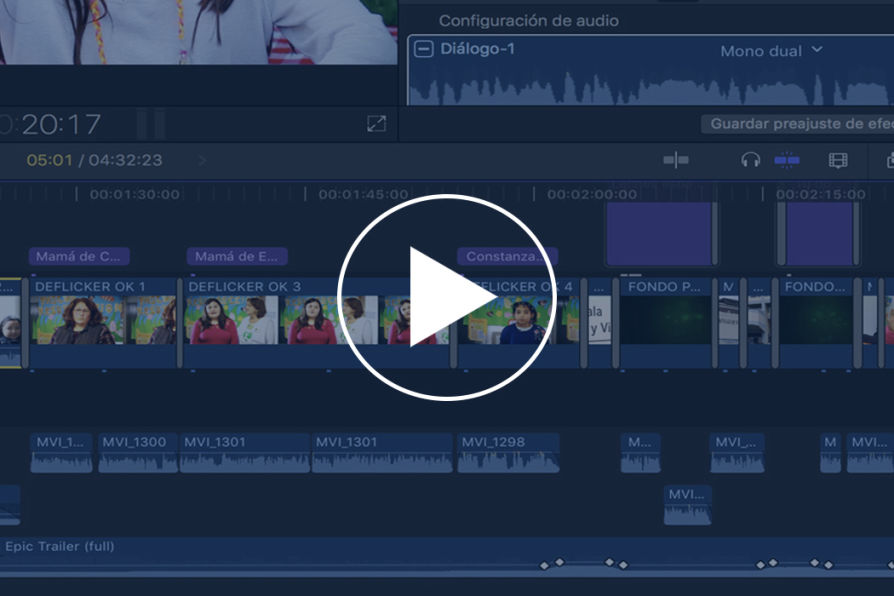Image resolution: width=894 pixels, height=596 pixels.
Task: Click the fullscreen viewer expand icon
Action: click(376, 125)
